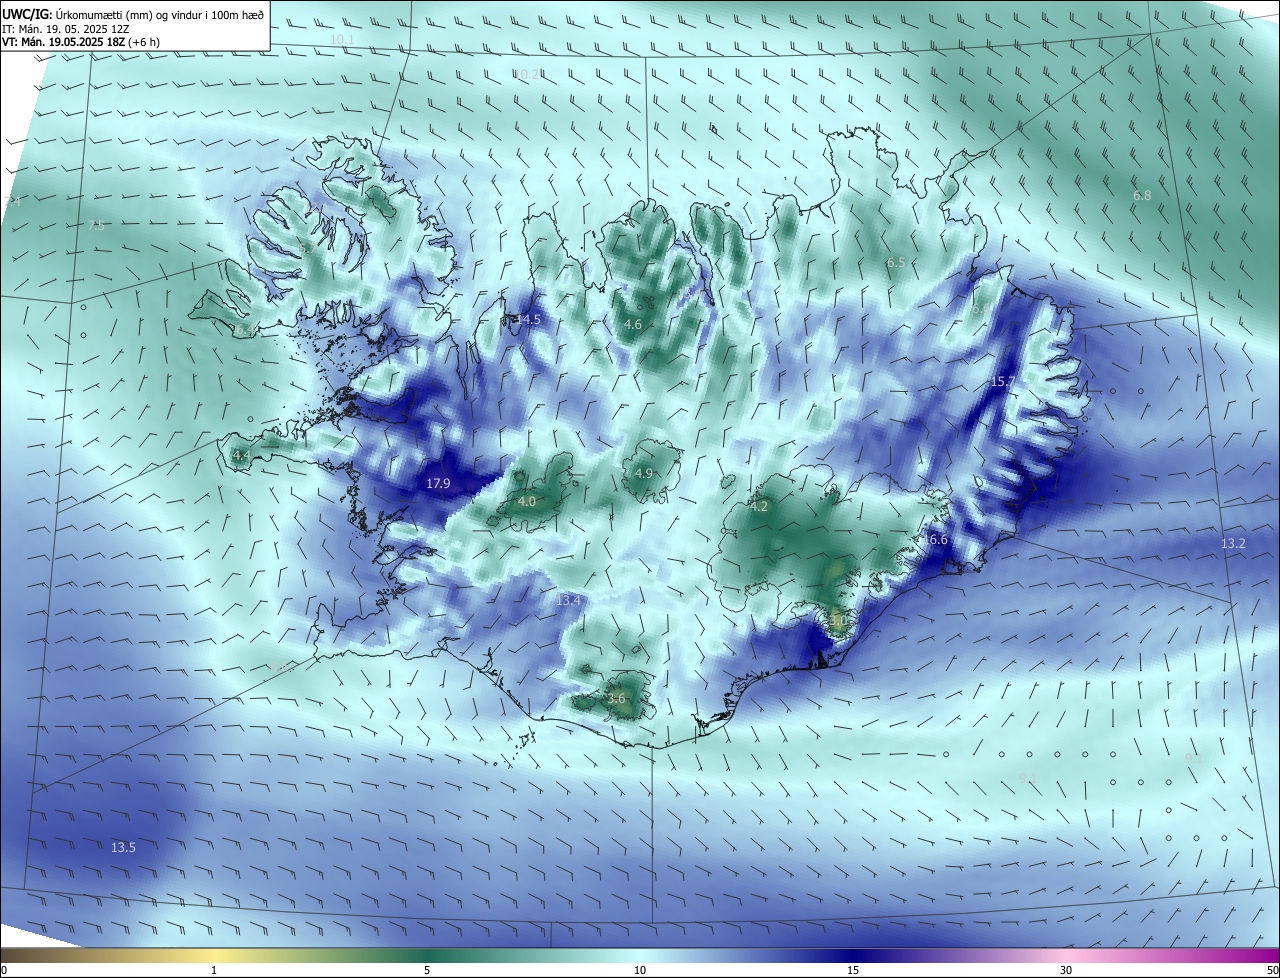Click the colorbar tick label 50
Screen dimensions: 1280x978
click(x=1272, y=970)
